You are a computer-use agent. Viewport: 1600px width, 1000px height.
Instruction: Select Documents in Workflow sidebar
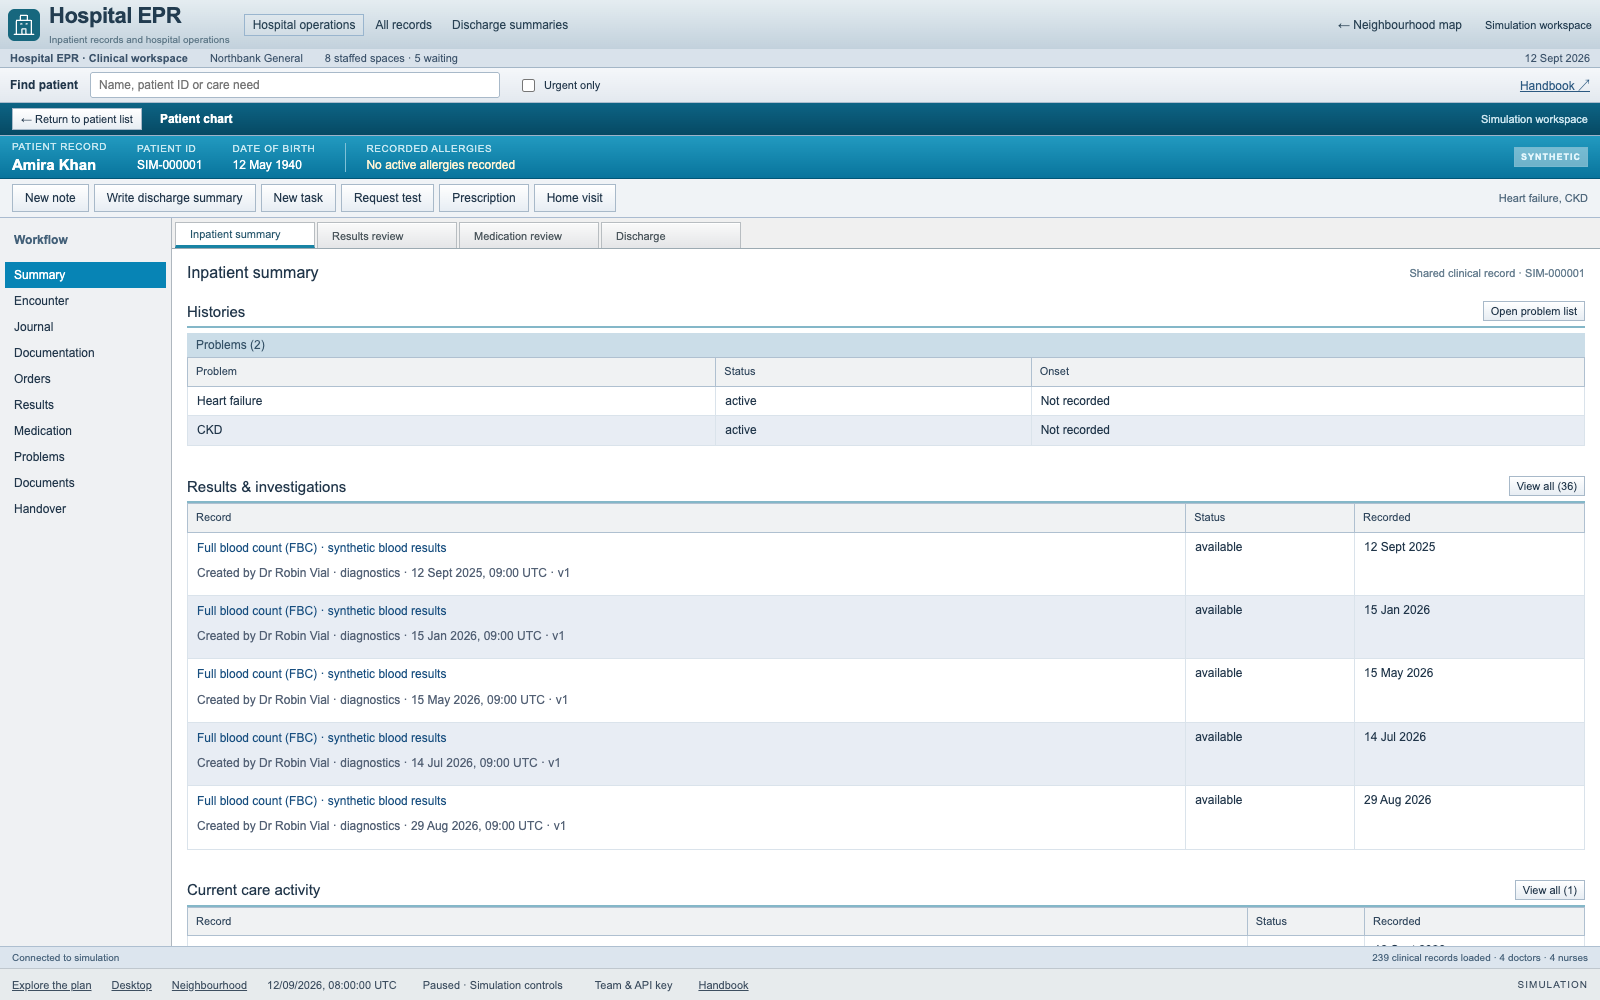[x=85, y=483]
